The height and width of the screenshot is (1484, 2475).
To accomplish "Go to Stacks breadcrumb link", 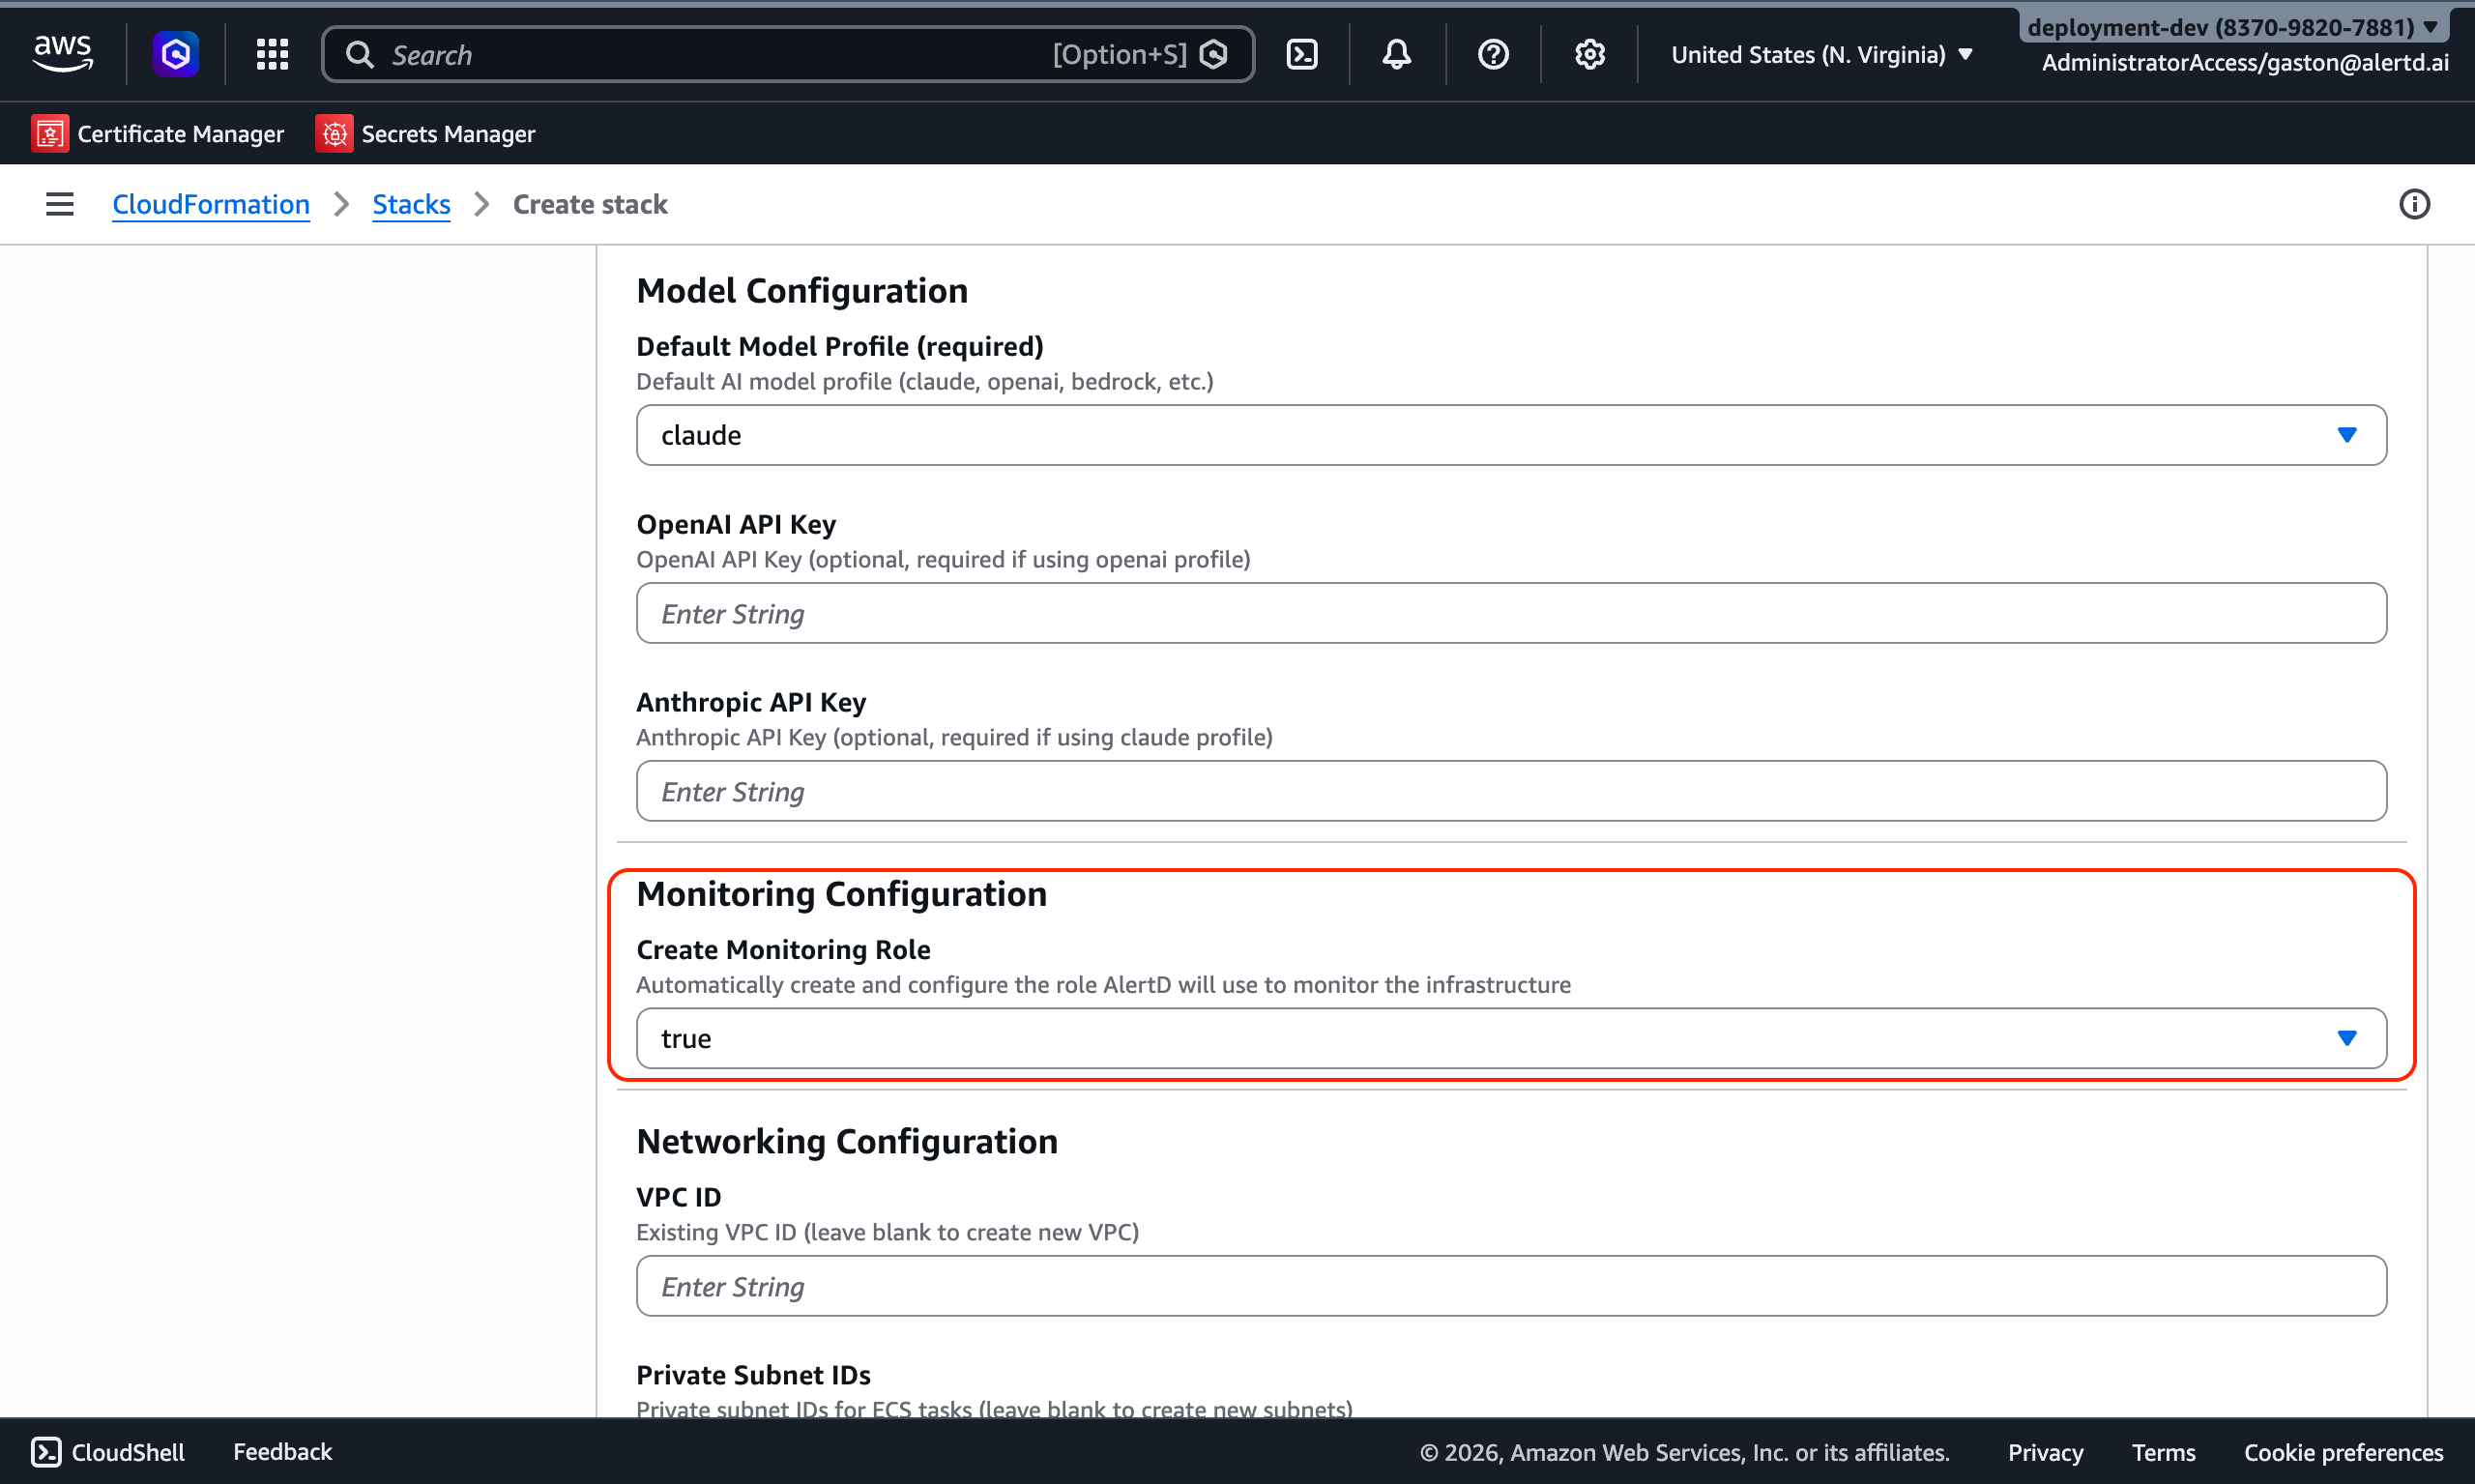I will tap(411, 204).
